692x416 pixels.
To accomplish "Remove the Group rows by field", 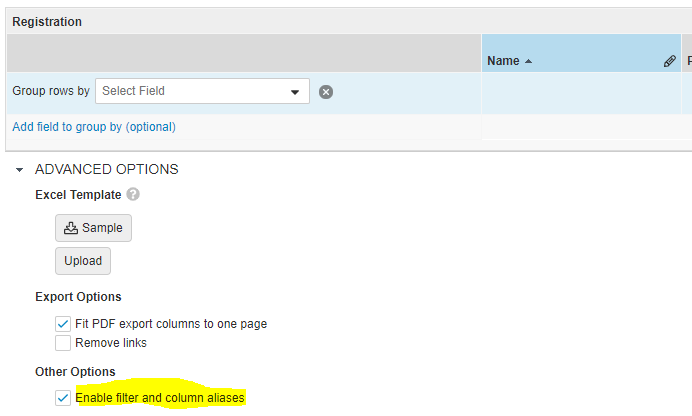I will 326,92.
